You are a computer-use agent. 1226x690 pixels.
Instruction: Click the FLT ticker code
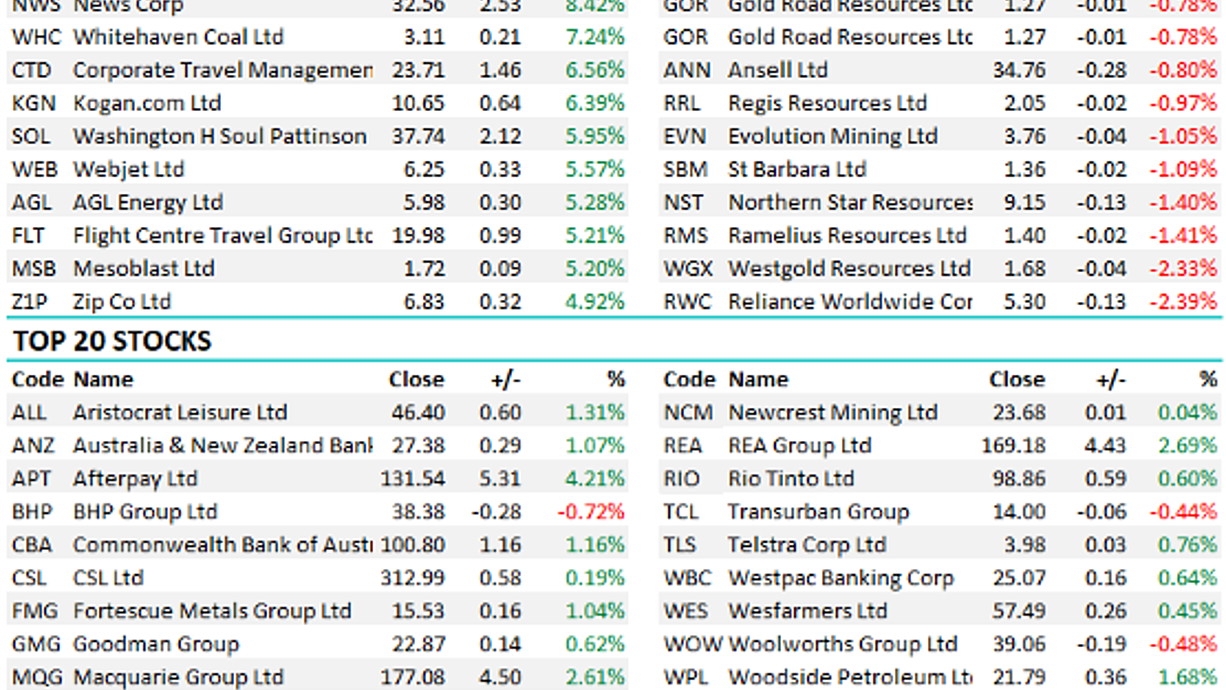(29, 235)
